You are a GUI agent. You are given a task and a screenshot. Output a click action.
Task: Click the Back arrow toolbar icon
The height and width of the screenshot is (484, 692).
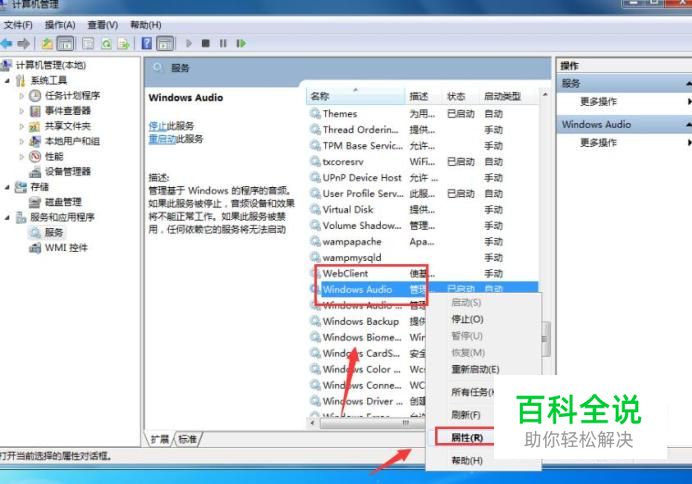point(7,43)
